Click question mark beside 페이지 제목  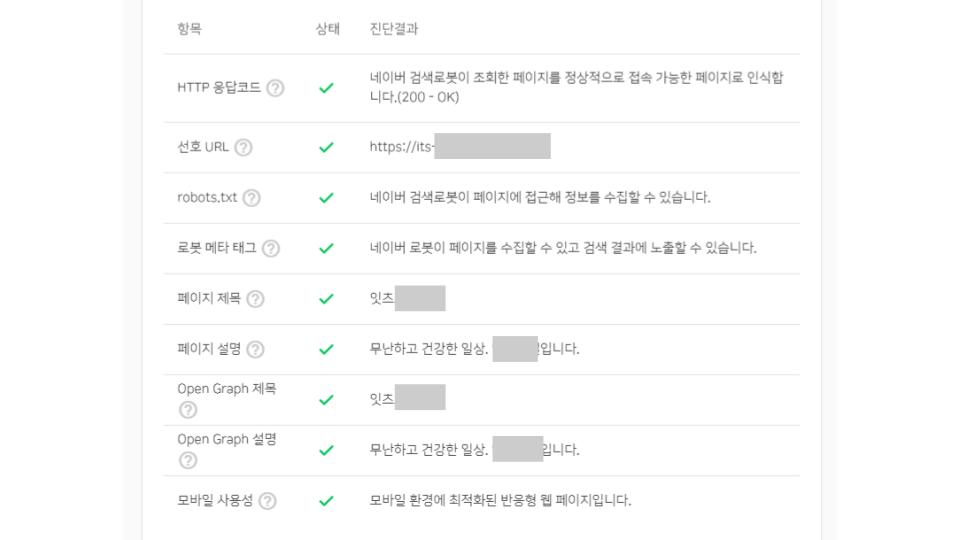click(x=255, y=299)
